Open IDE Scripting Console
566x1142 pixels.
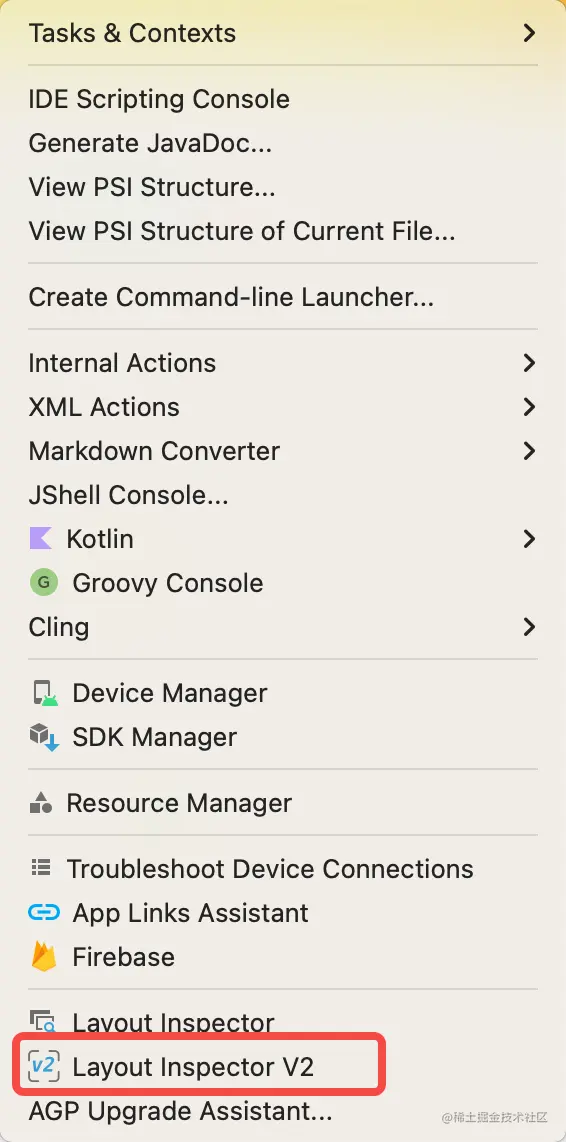(159, 99)
